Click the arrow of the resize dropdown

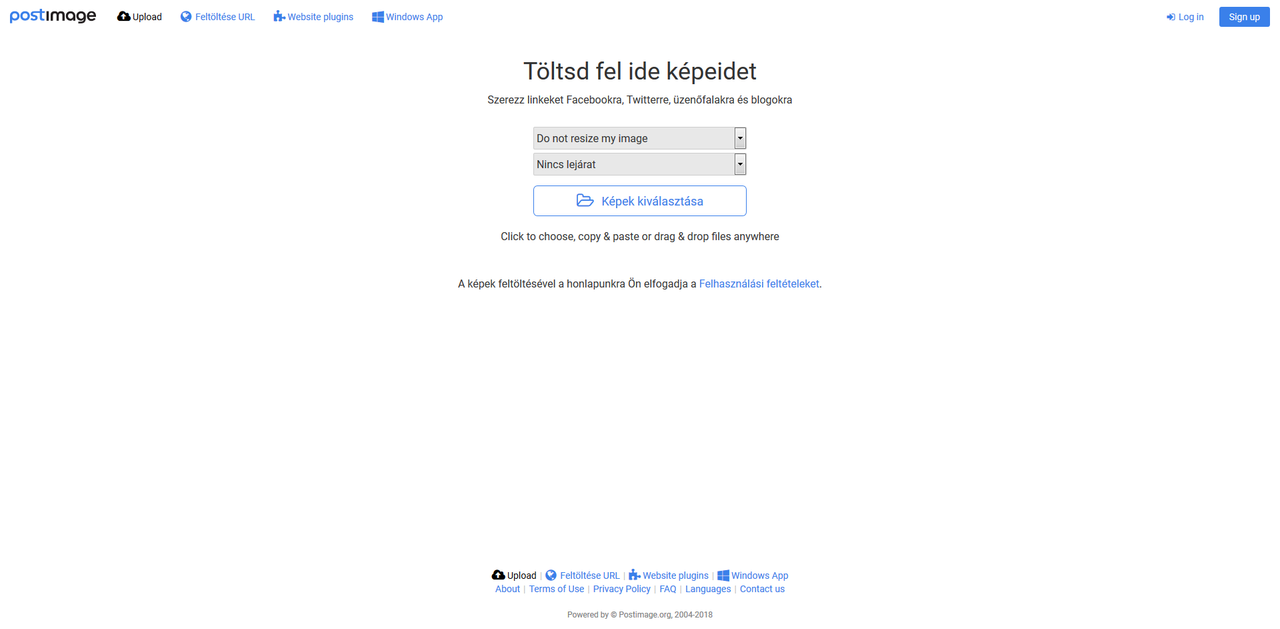click(x=740, y=138)
